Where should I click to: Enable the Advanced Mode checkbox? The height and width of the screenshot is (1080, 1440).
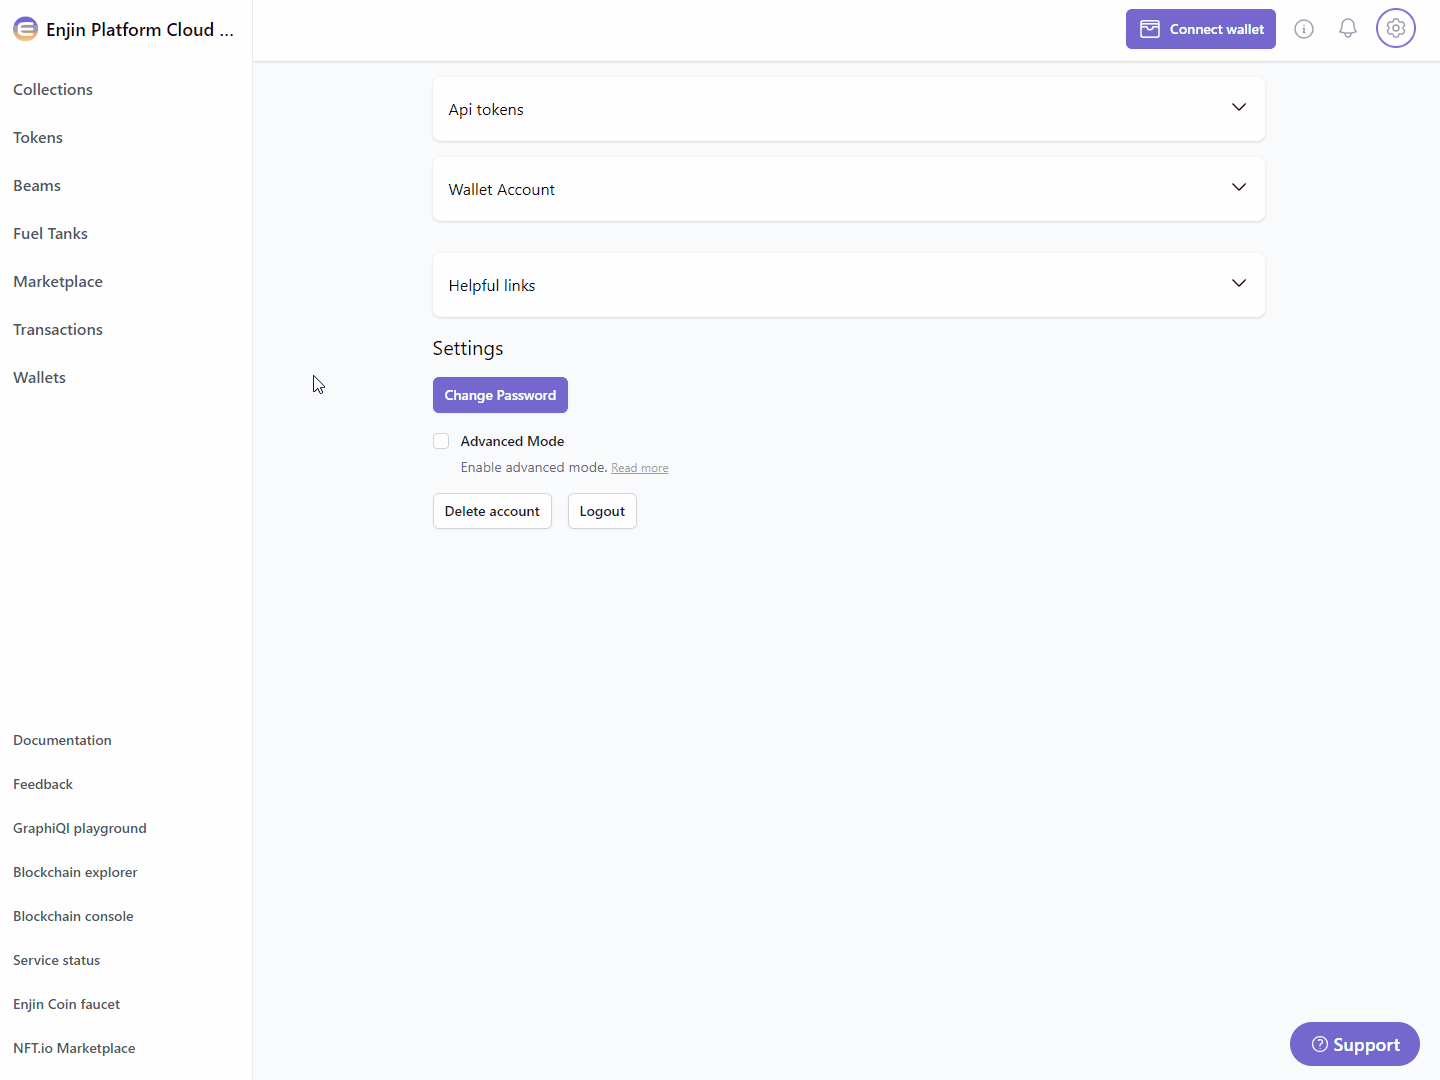[x=441, y=441]
